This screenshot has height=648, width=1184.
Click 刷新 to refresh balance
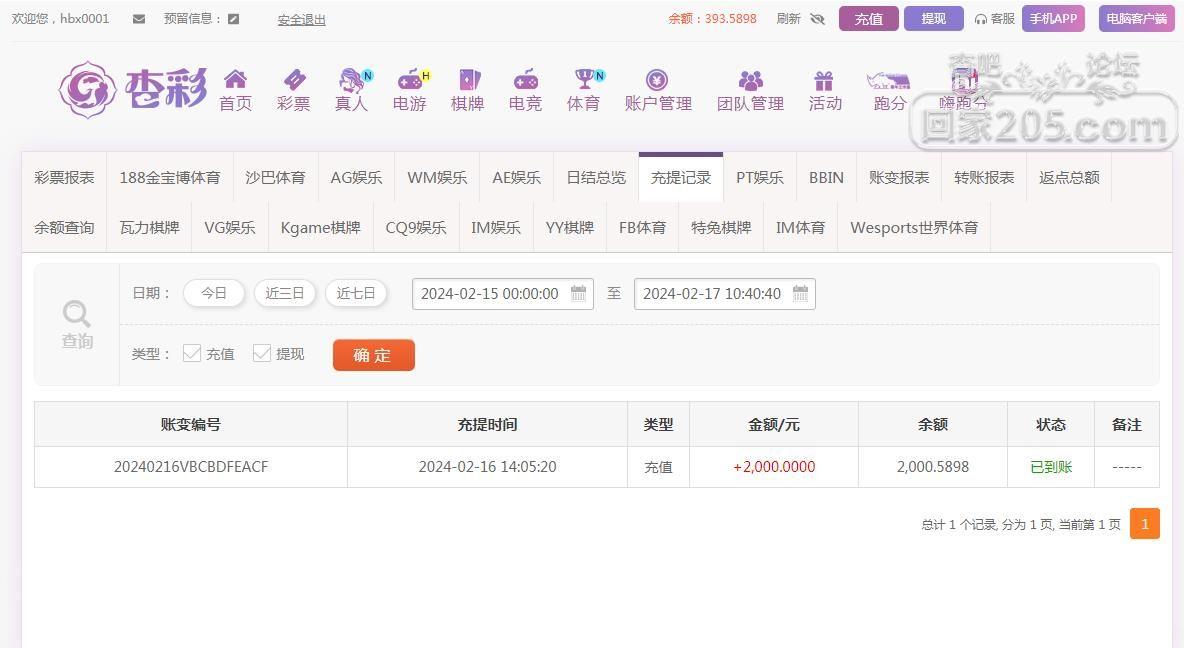(x=788, y=19)
